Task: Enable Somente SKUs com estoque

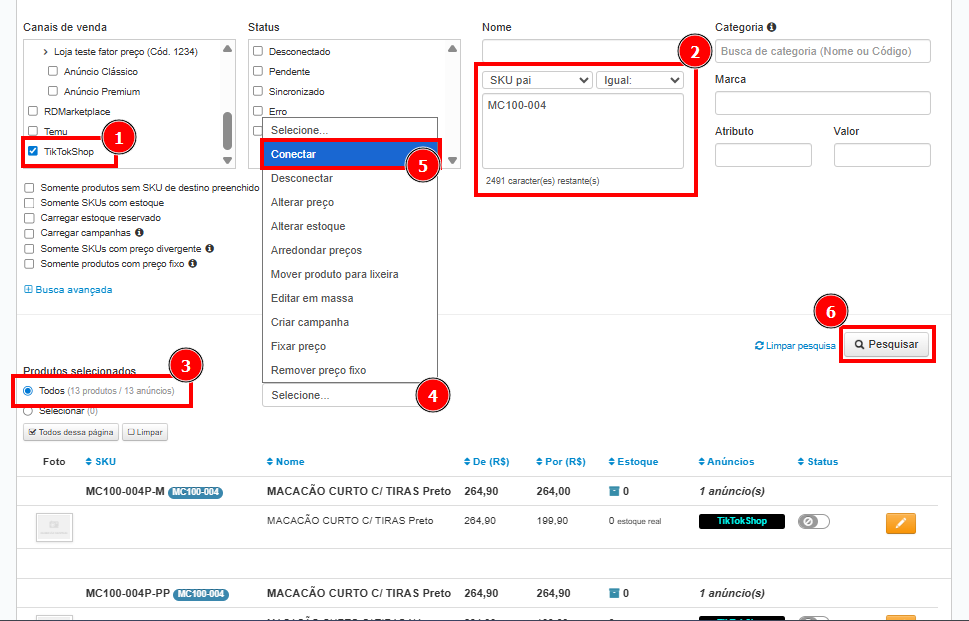Action: (x=29, y=203)
